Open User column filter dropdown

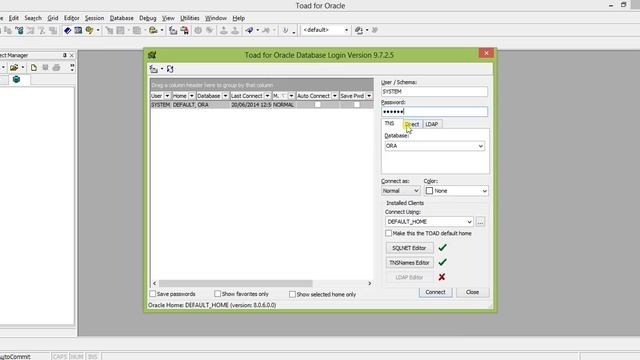(167, 96)
